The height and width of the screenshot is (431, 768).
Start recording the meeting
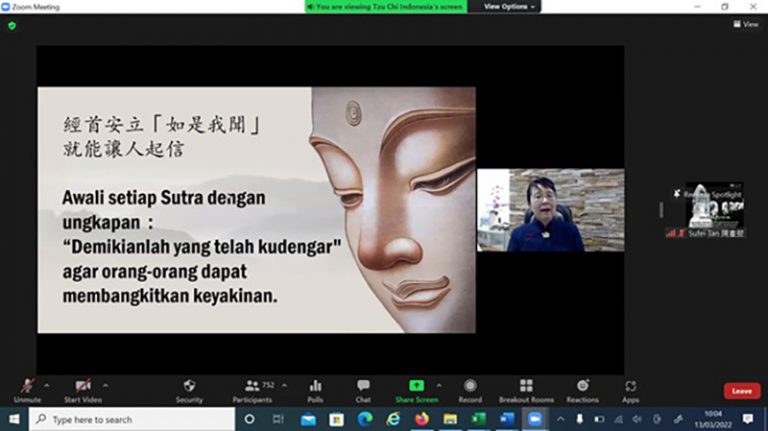click(x=469, y=389)
